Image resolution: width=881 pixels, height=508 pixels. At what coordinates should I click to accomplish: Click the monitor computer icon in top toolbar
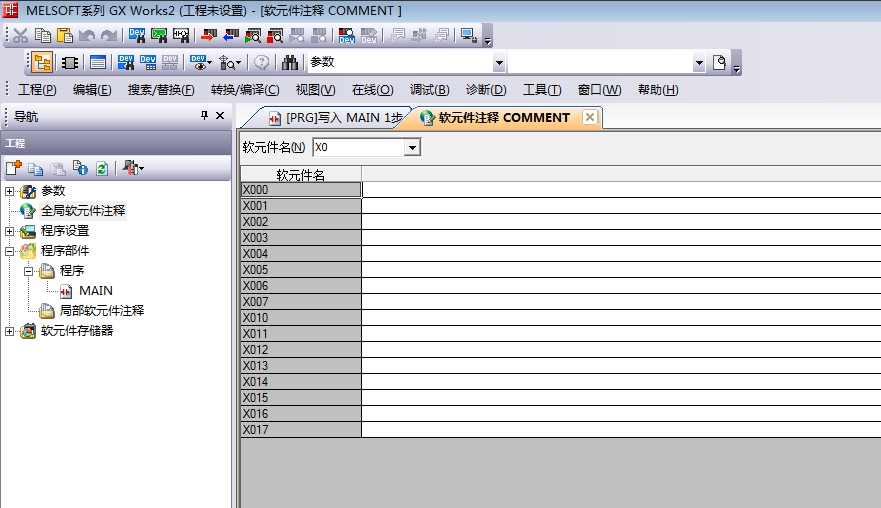coord(467,35)
